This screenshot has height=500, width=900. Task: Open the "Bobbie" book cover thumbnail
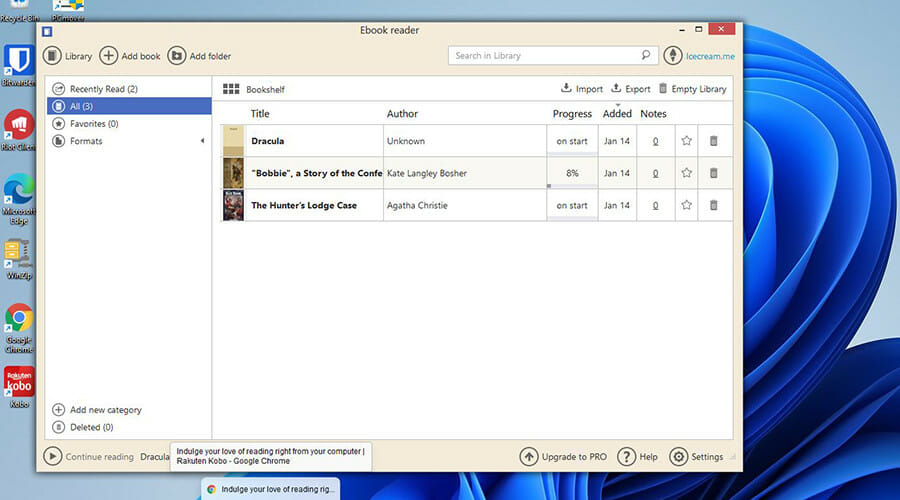click(x=233, y=173)
